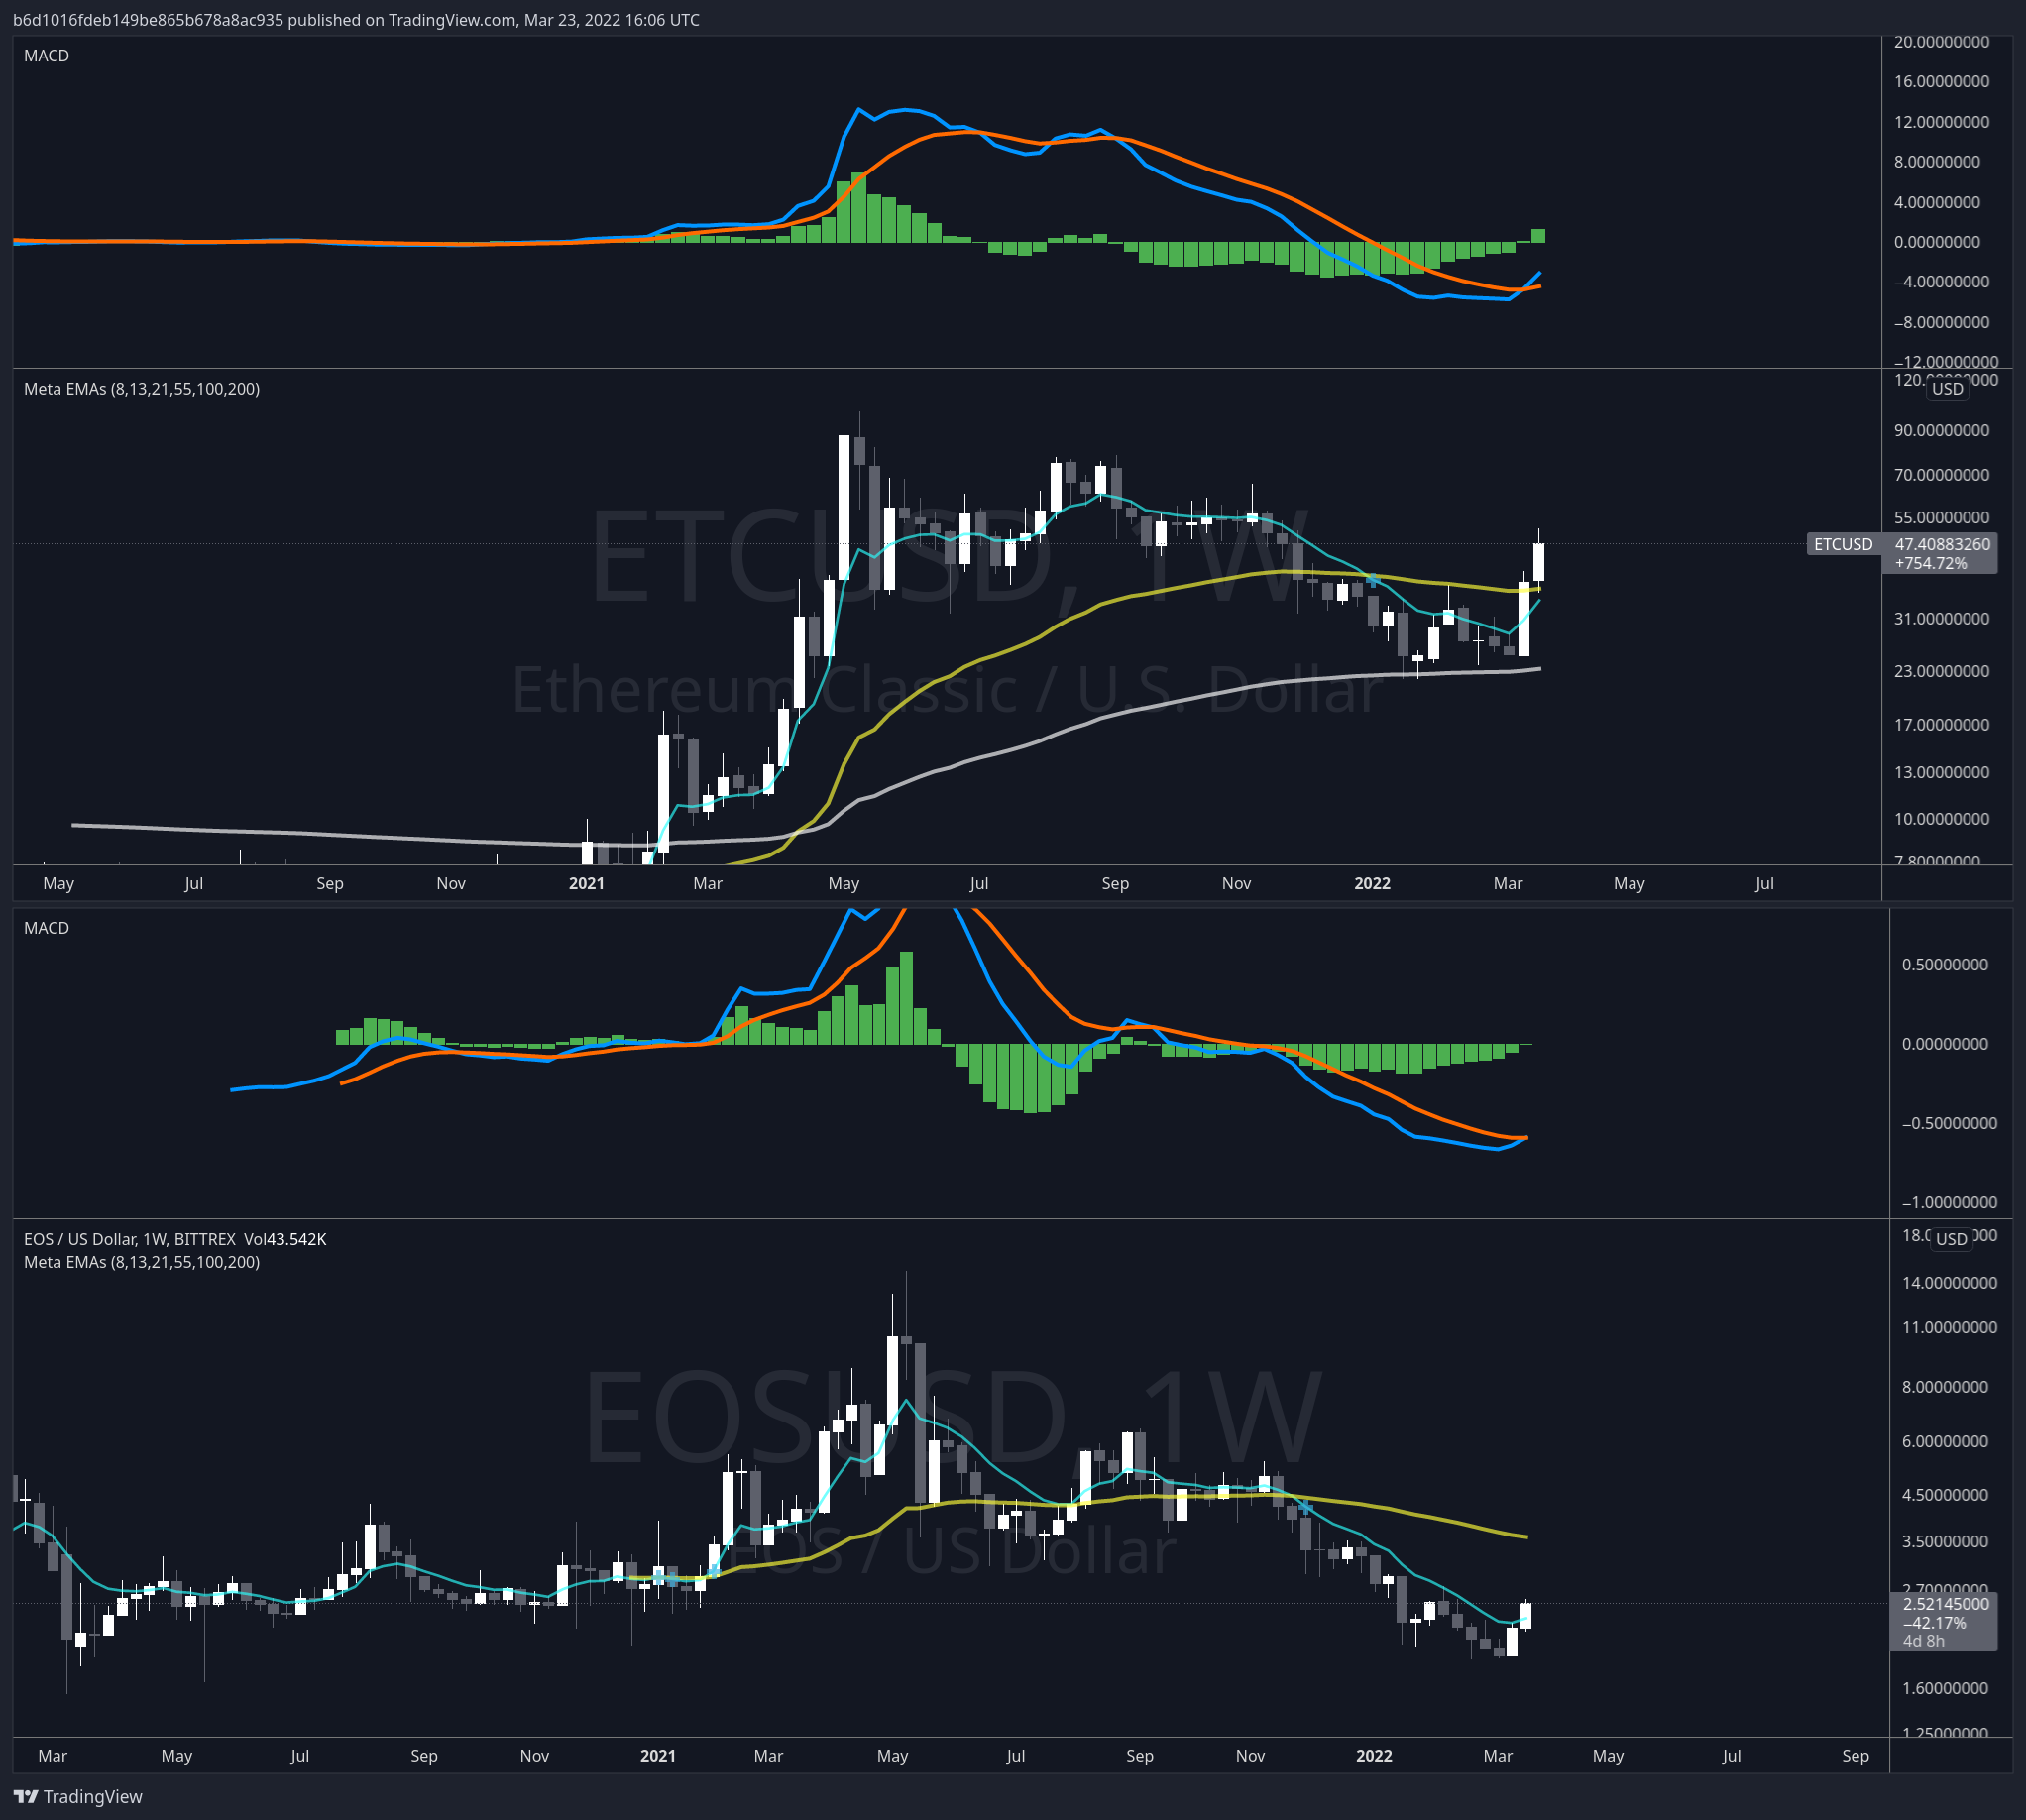This screenshot has width=2026, height=1820.
Task: Click 6.00000000 on EOS price scale
Action: 1945,1441
